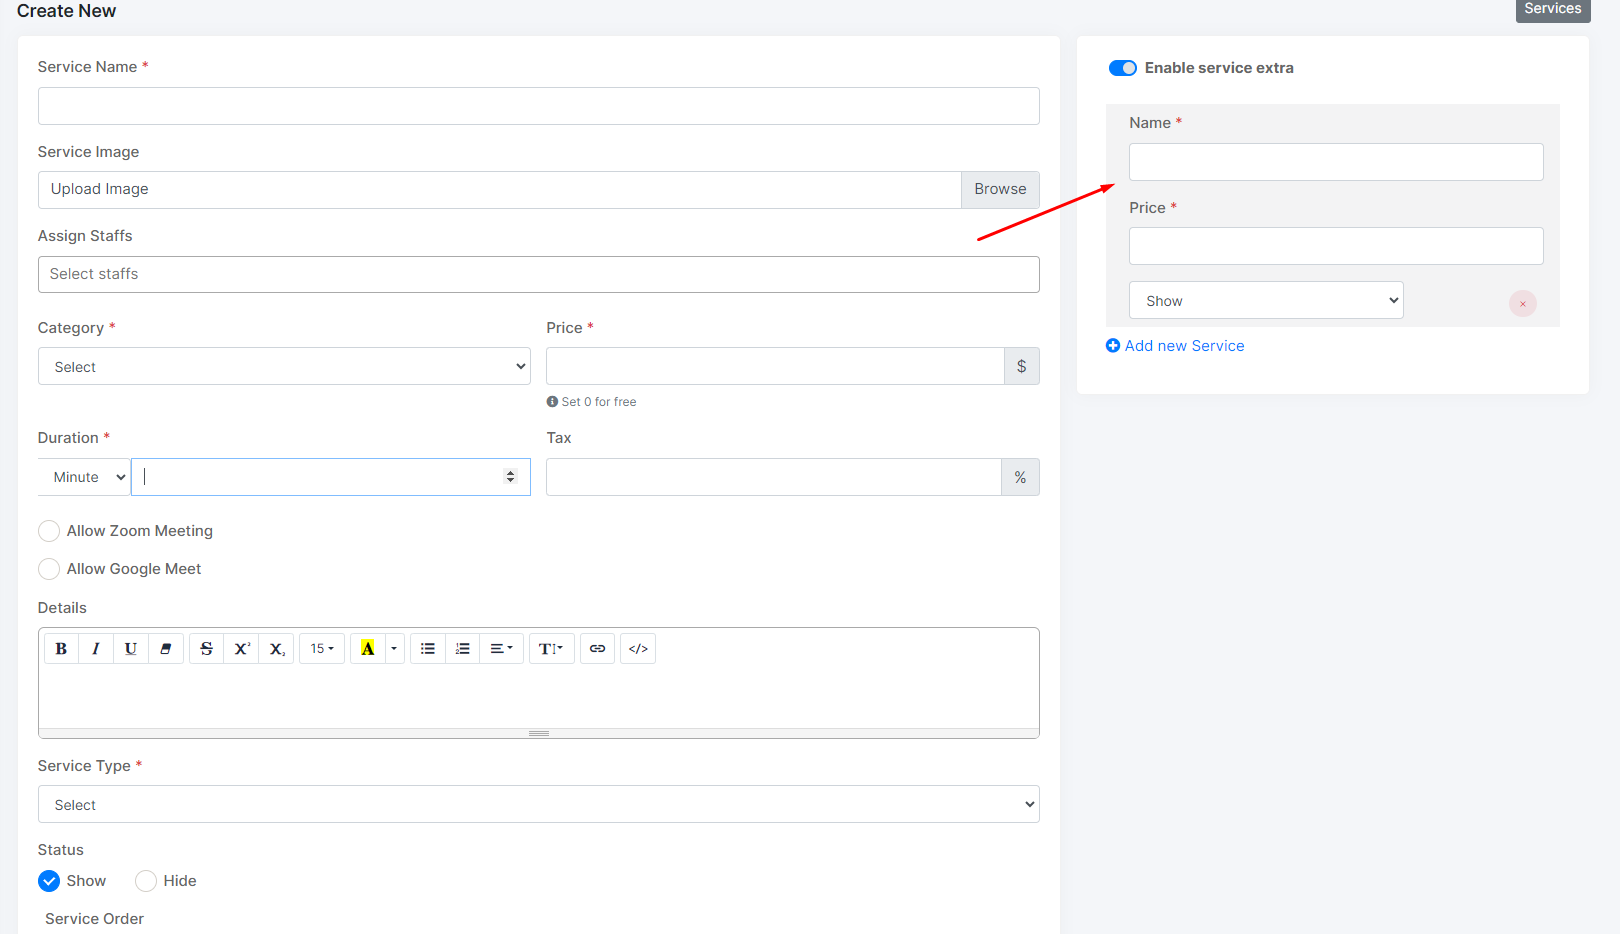Open the Service Type dropdown
Viewport: 1620px width, 934px height.
pos(539,804)
